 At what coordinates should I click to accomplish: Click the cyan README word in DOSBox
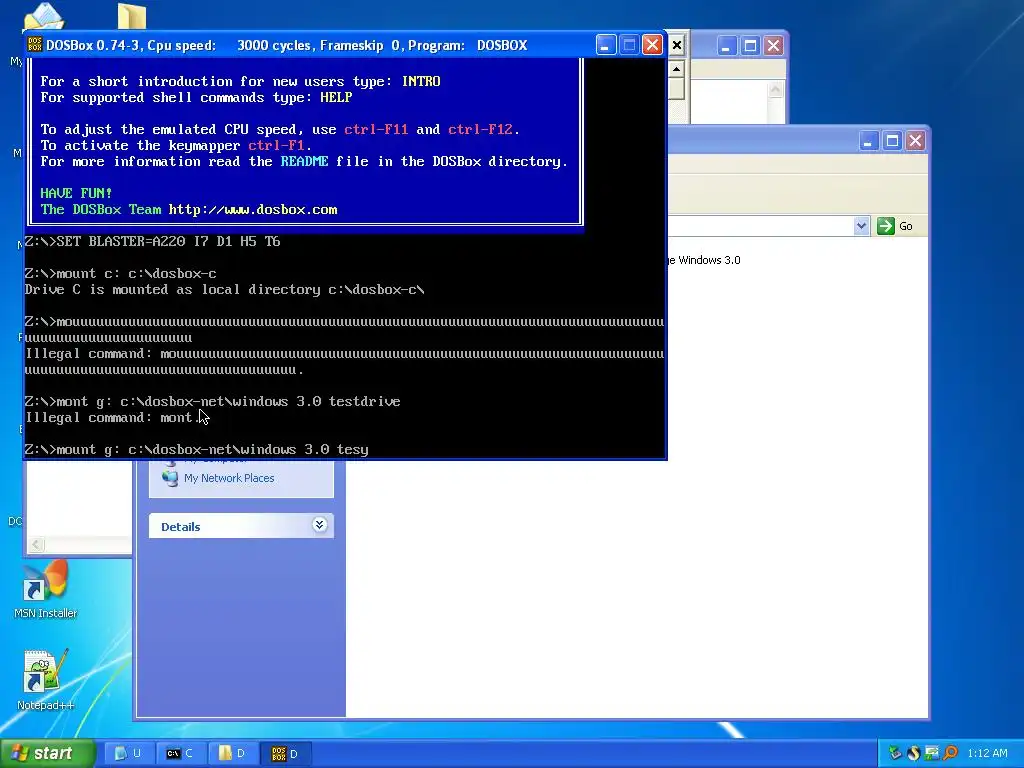point(304,161)
